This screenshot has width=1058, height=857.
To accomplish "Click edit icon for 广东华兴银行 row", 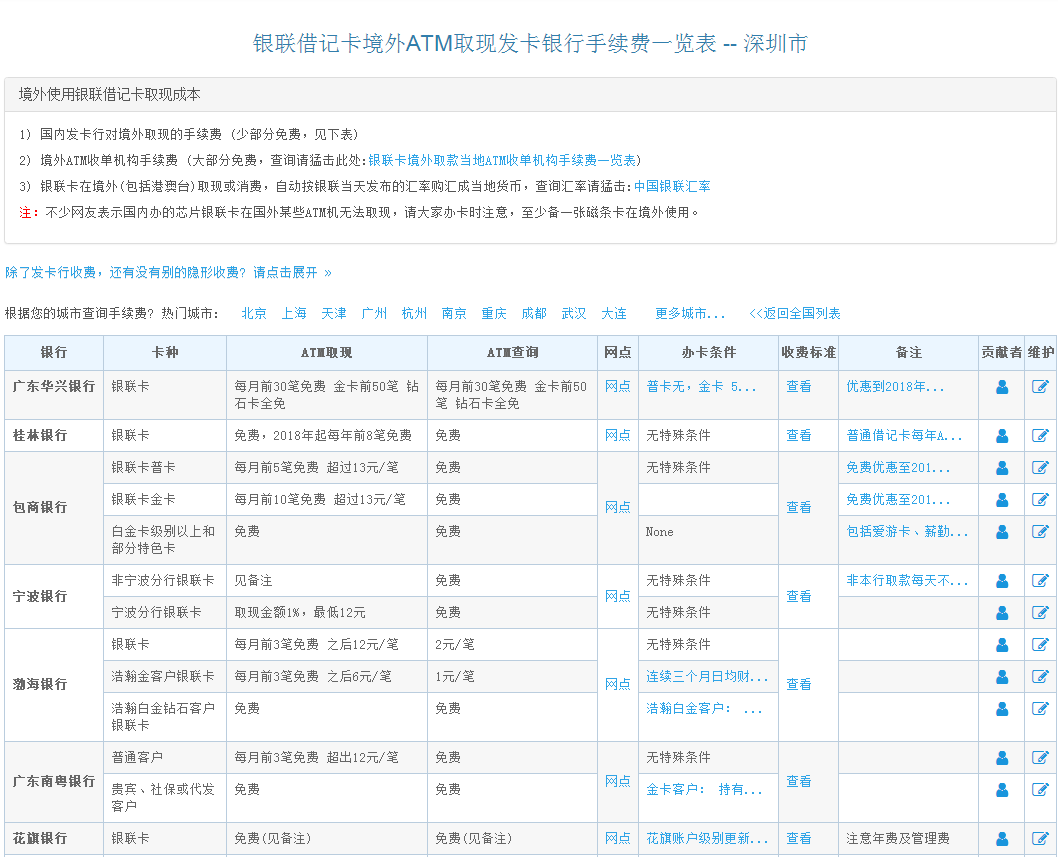I will pos(1040,387).
